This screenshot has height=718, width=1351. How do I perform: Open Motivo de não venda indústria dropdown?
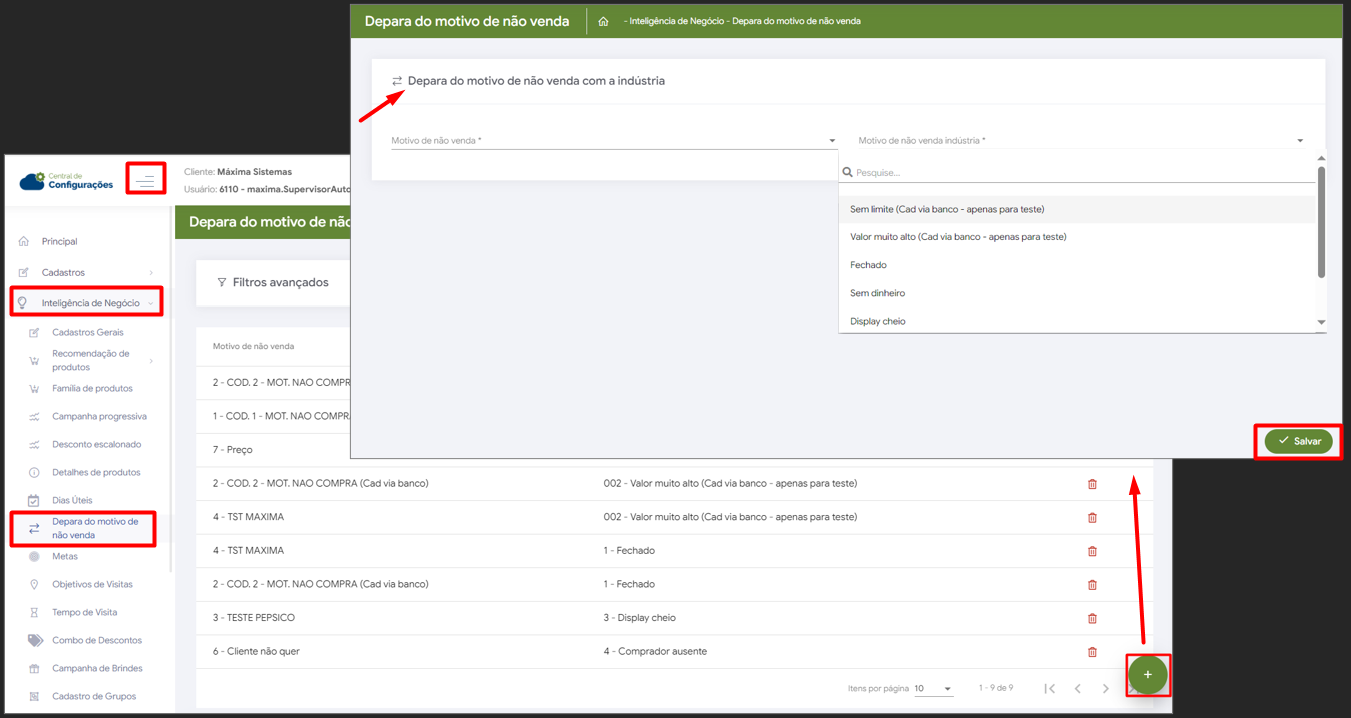pyautogui.click(x=1081, y=141)
